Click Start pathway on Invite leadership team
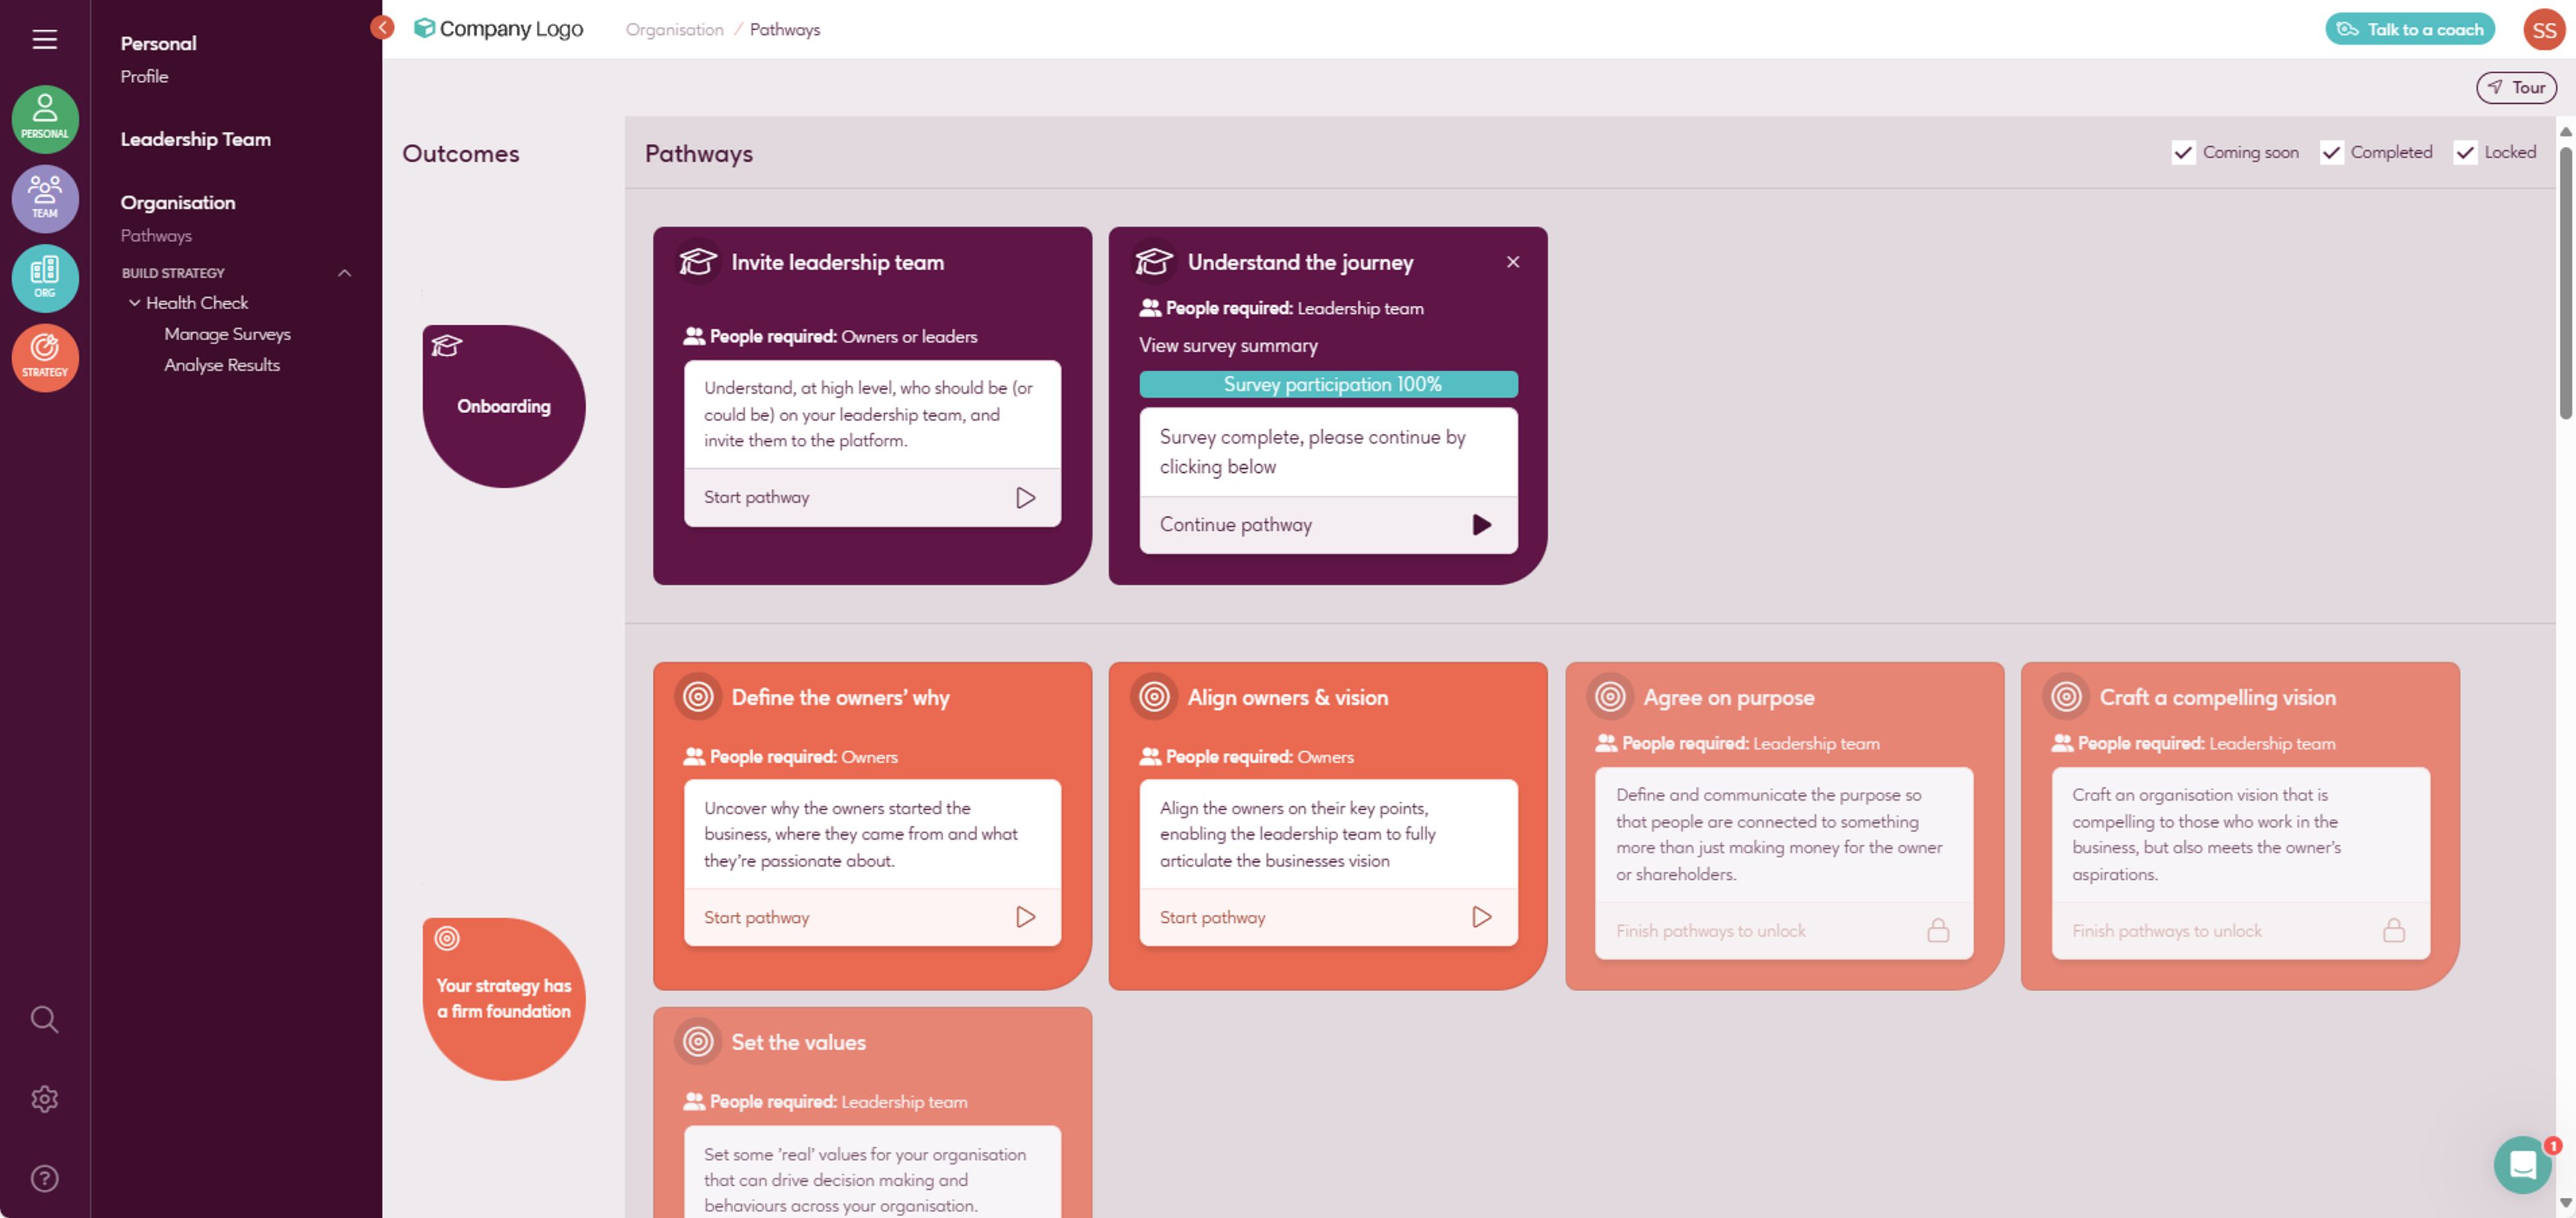Image resolution: width=2576 pixels, height=1218 pixels. tap(756, 498)
